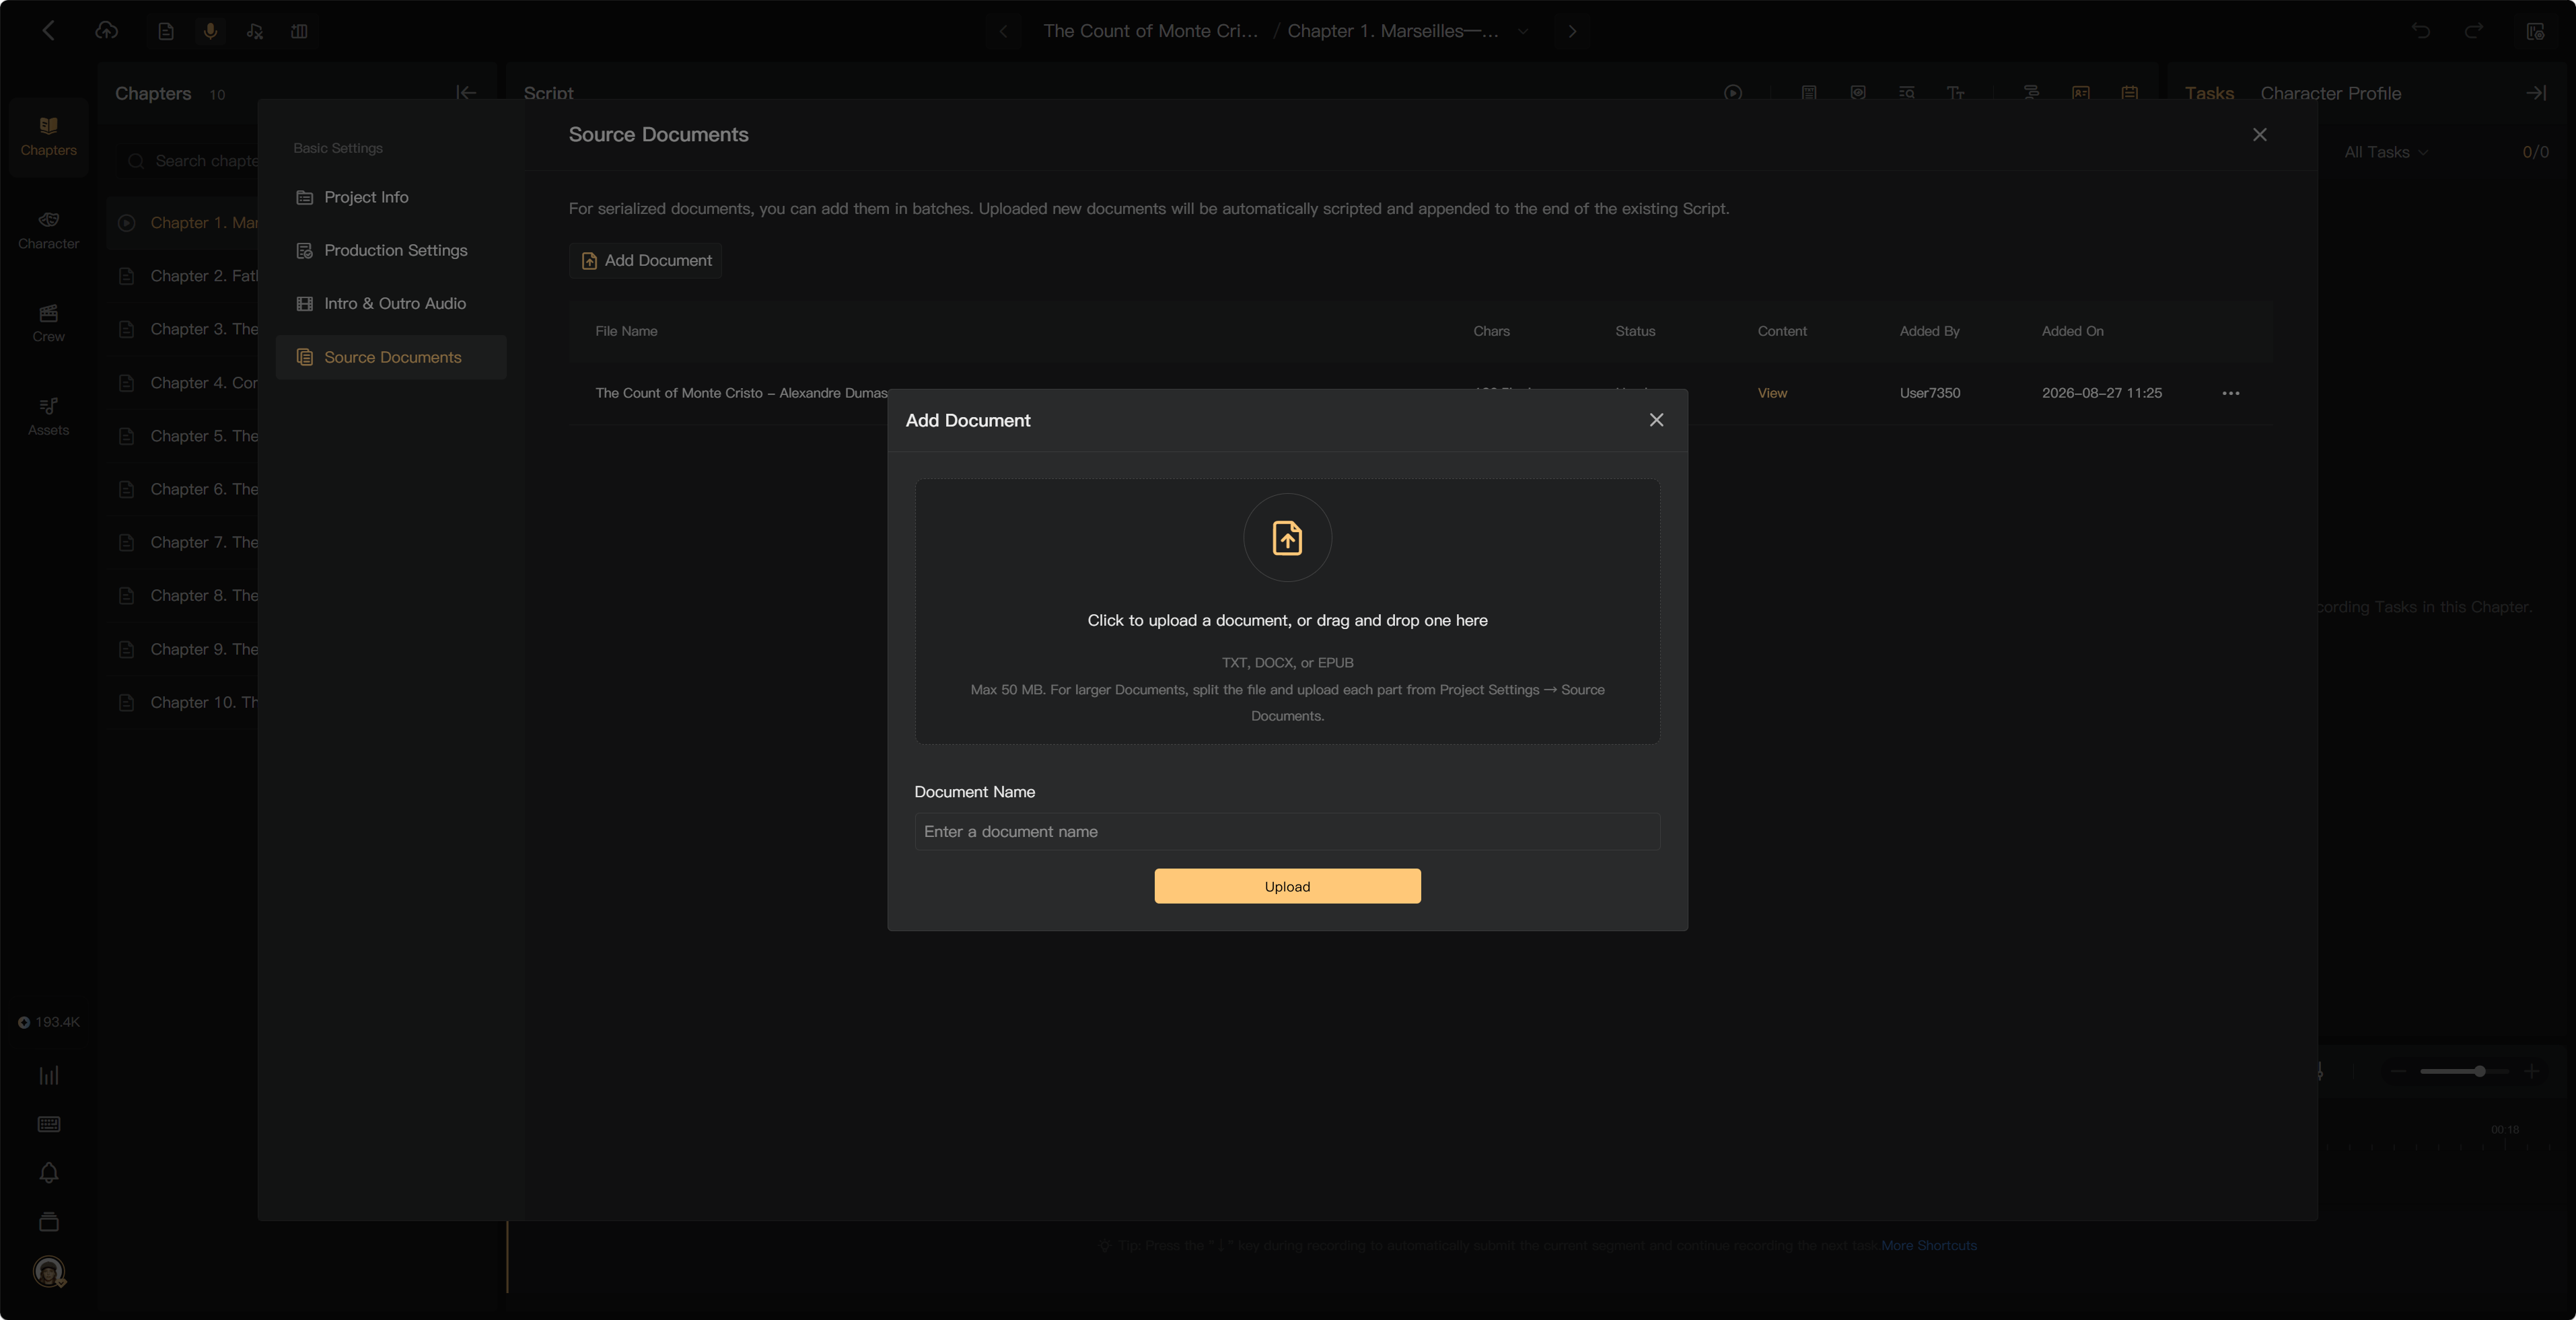Click the 193.4K credits indicator
2576x1320 pixels.
48,1022
